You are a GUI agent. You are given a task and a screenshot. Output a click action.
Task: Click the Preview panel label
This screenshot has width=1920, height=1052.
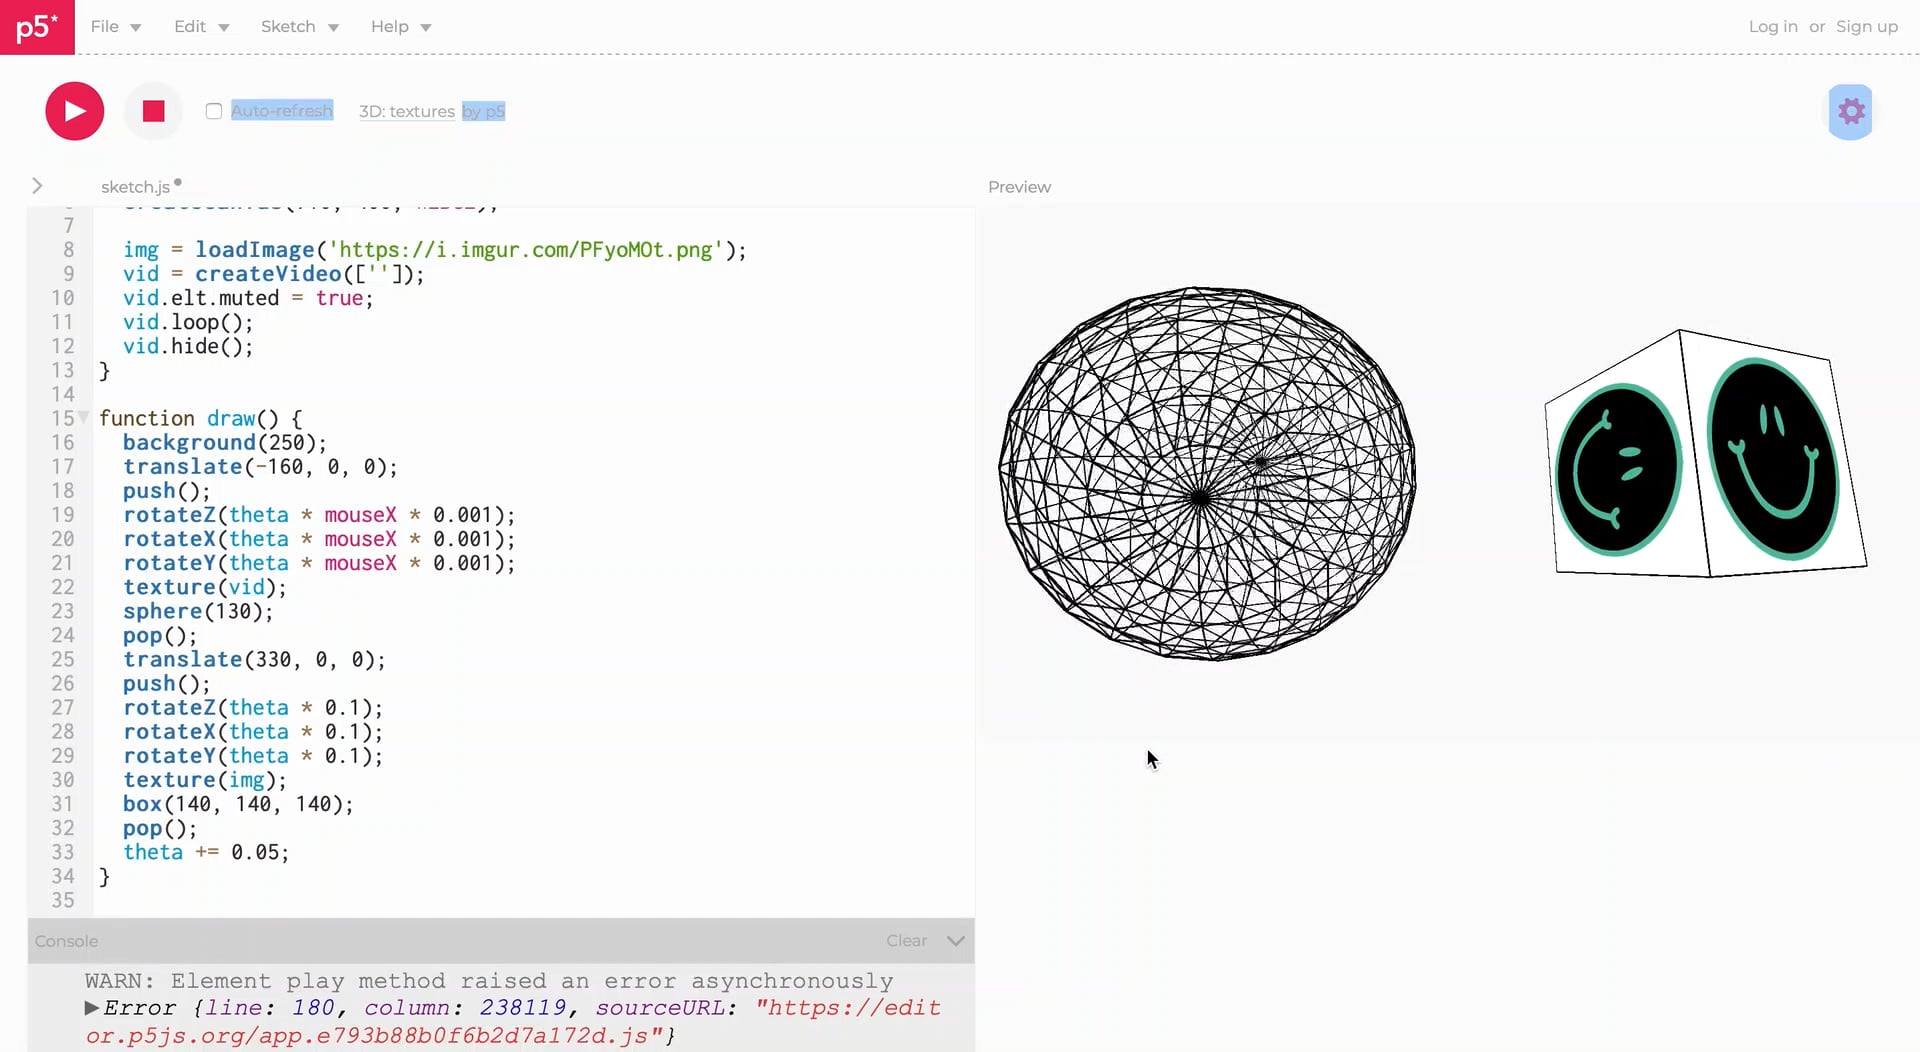click(x=1019, y=187)
